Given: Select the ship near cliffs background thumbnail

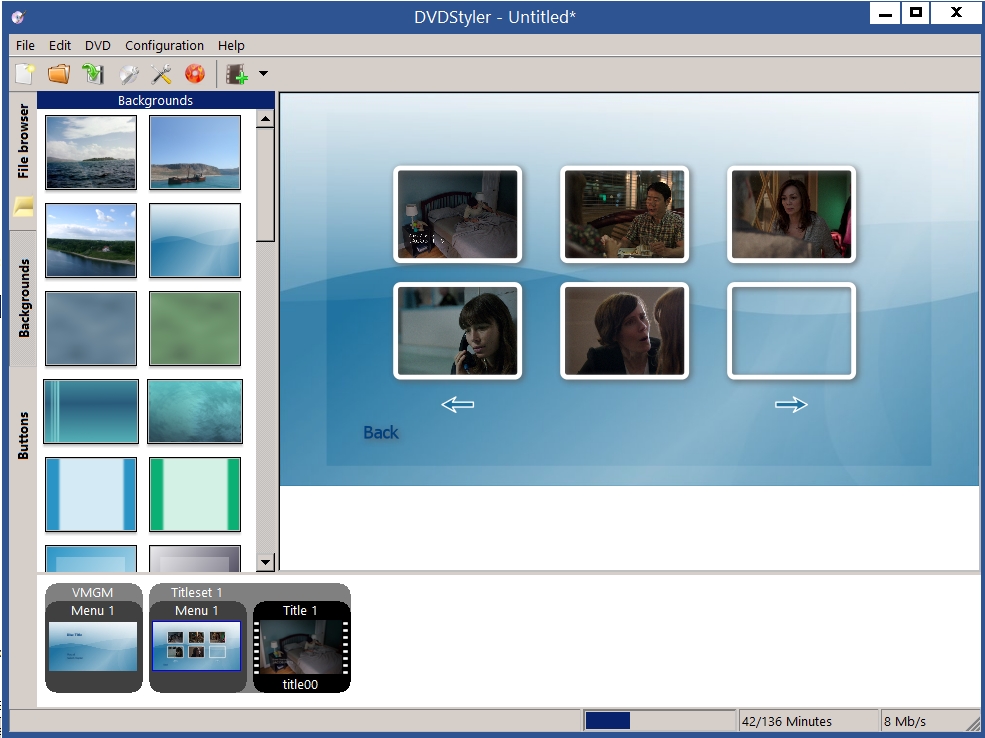Looking at the screenshot, I should pos(195,152).
